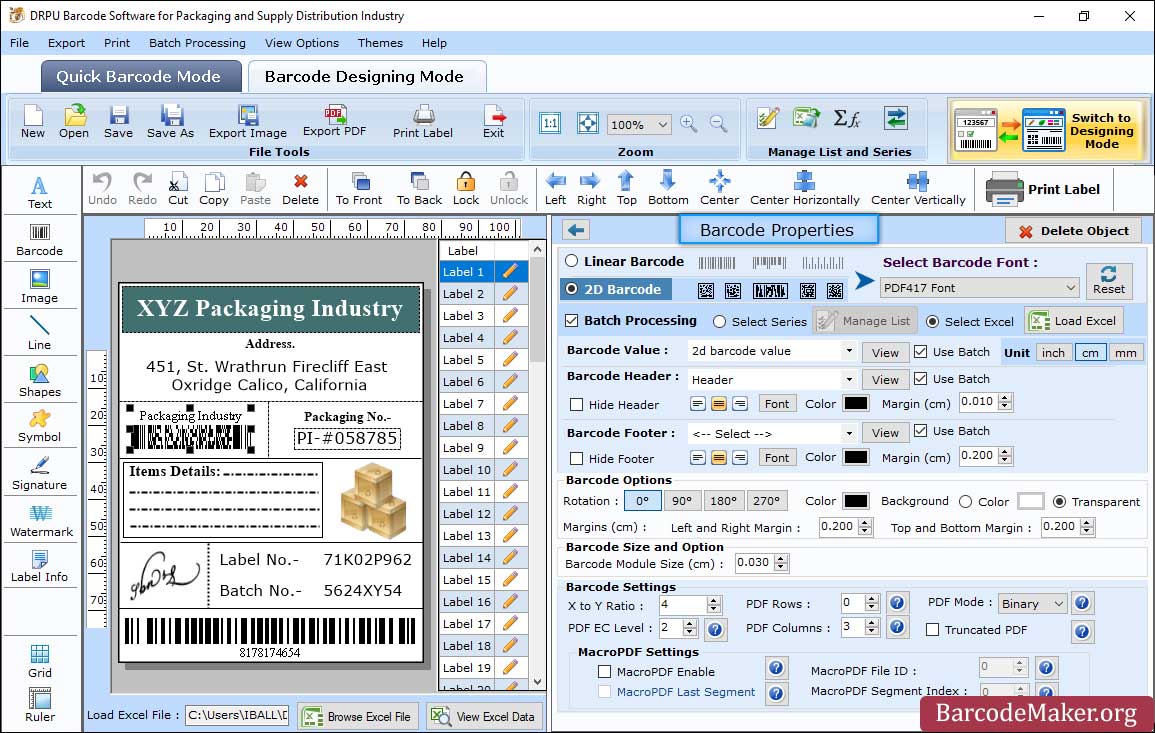
Task: Click Browse Excel File button
Action: 358,716
